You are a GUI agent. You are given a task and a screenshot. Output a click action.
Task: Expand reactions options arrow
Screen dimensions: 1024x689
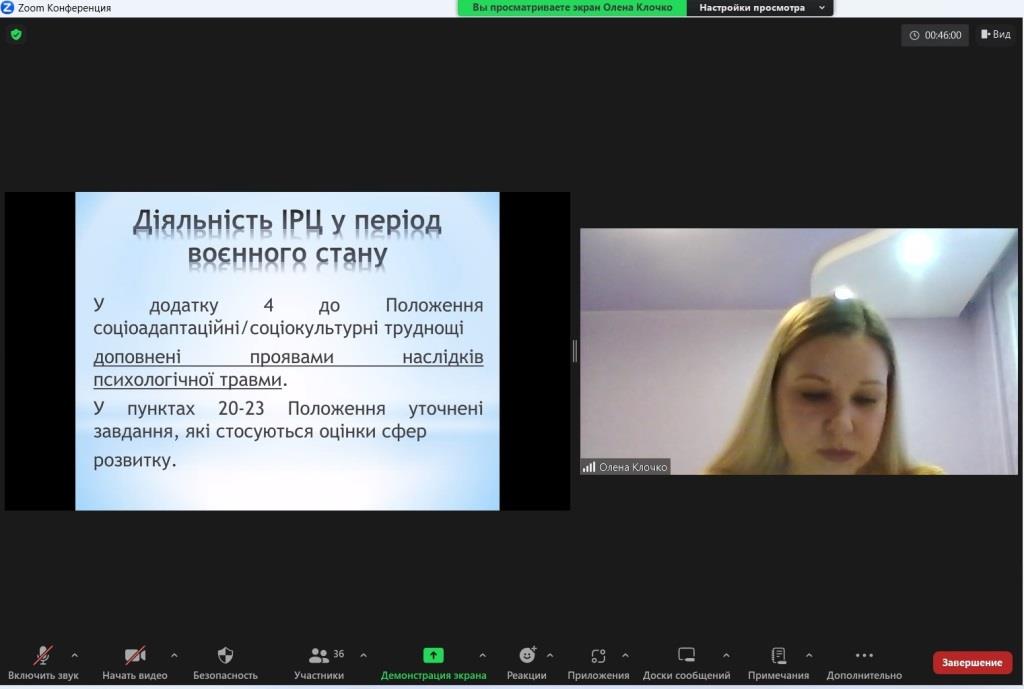(550, 655)
